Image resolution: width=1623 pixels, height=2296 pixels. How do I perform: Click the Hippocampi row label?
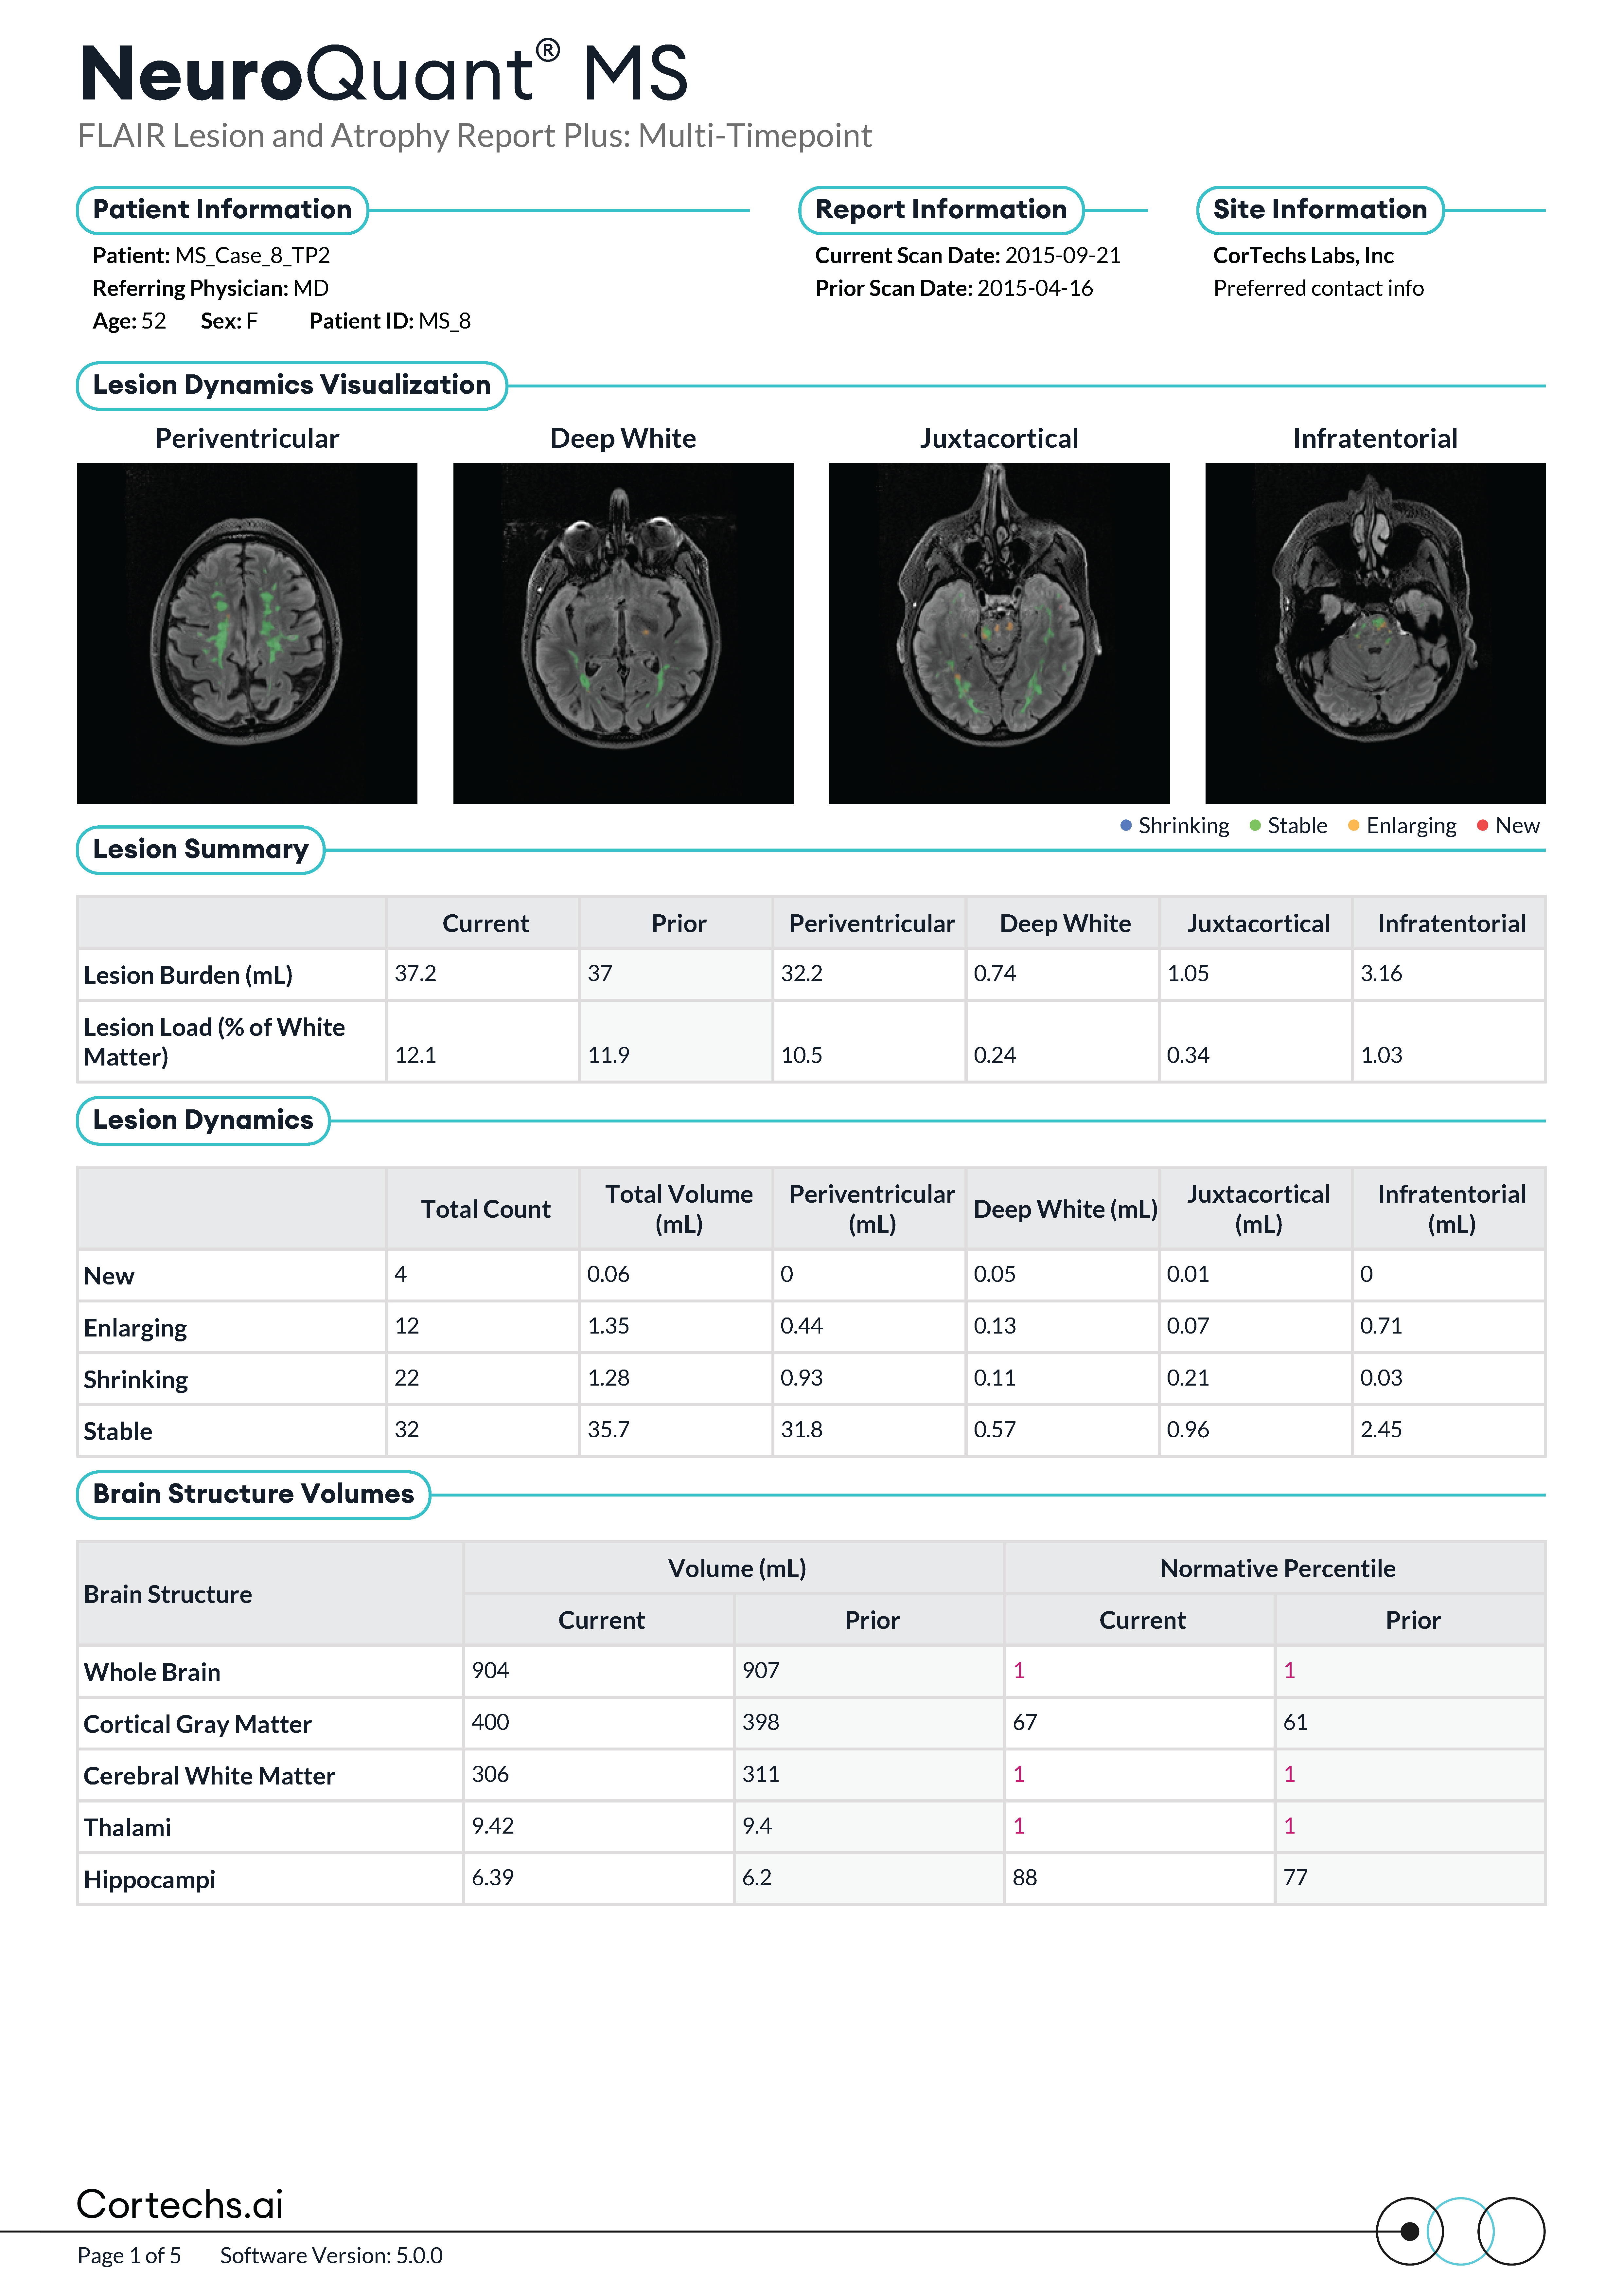150,1880
